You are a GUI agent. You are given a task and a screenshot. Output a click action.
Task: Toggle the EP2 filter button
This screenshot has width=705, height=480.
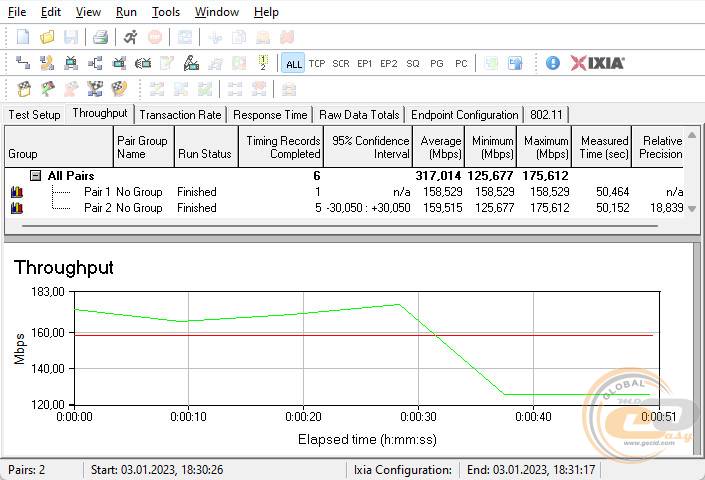388,63
